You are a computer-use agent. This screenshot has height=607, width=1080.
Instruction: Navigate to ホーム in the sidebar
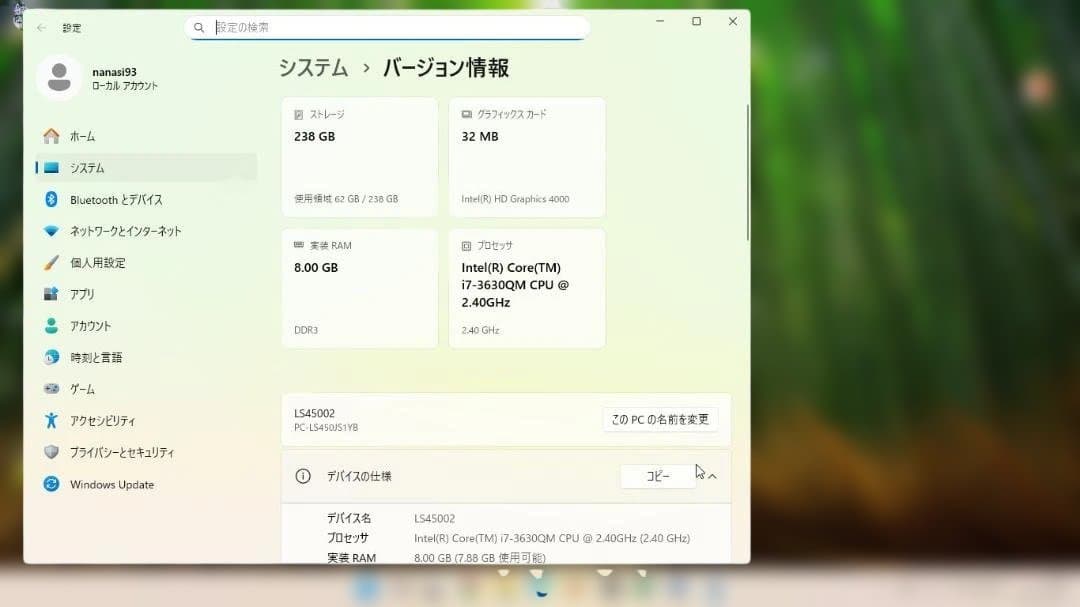[81, 136]
